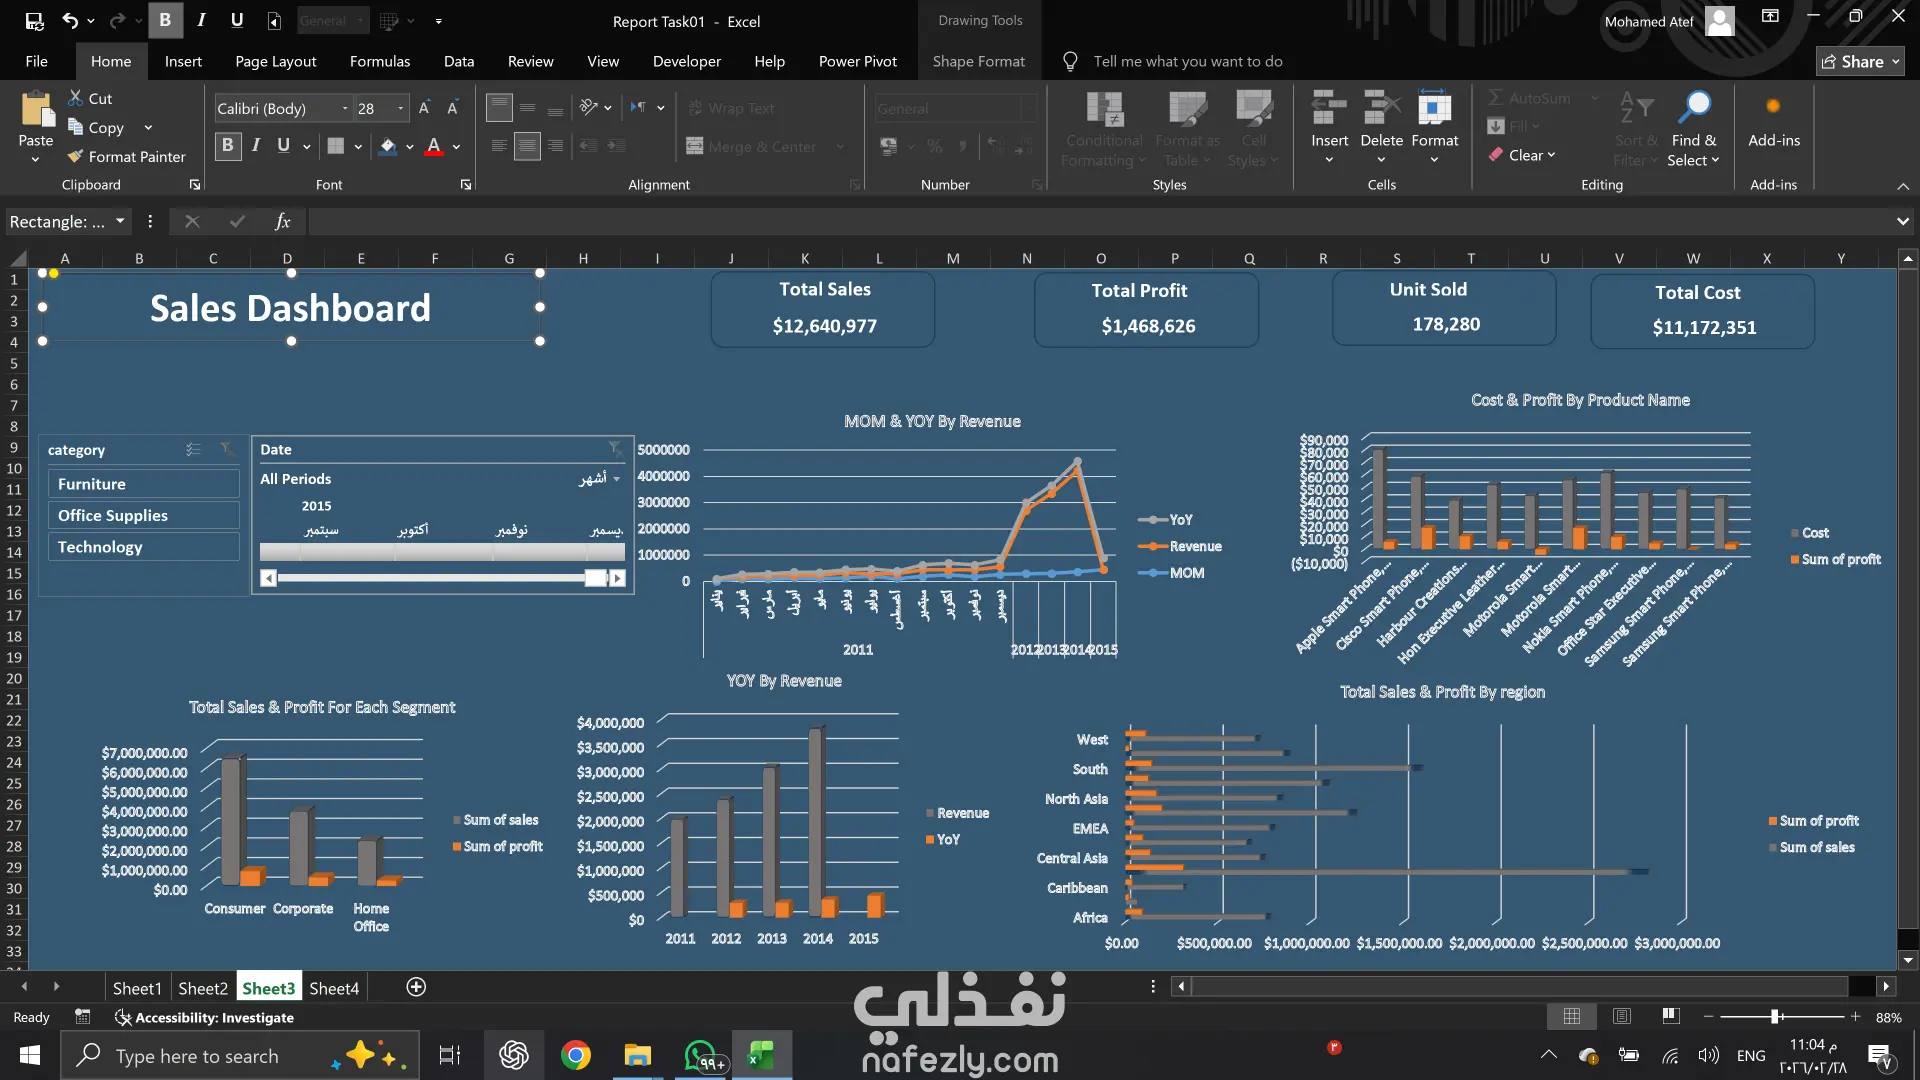Click the new sheet plus icon
This screenshot has width=1920, height=1080.
coord(416,987)
